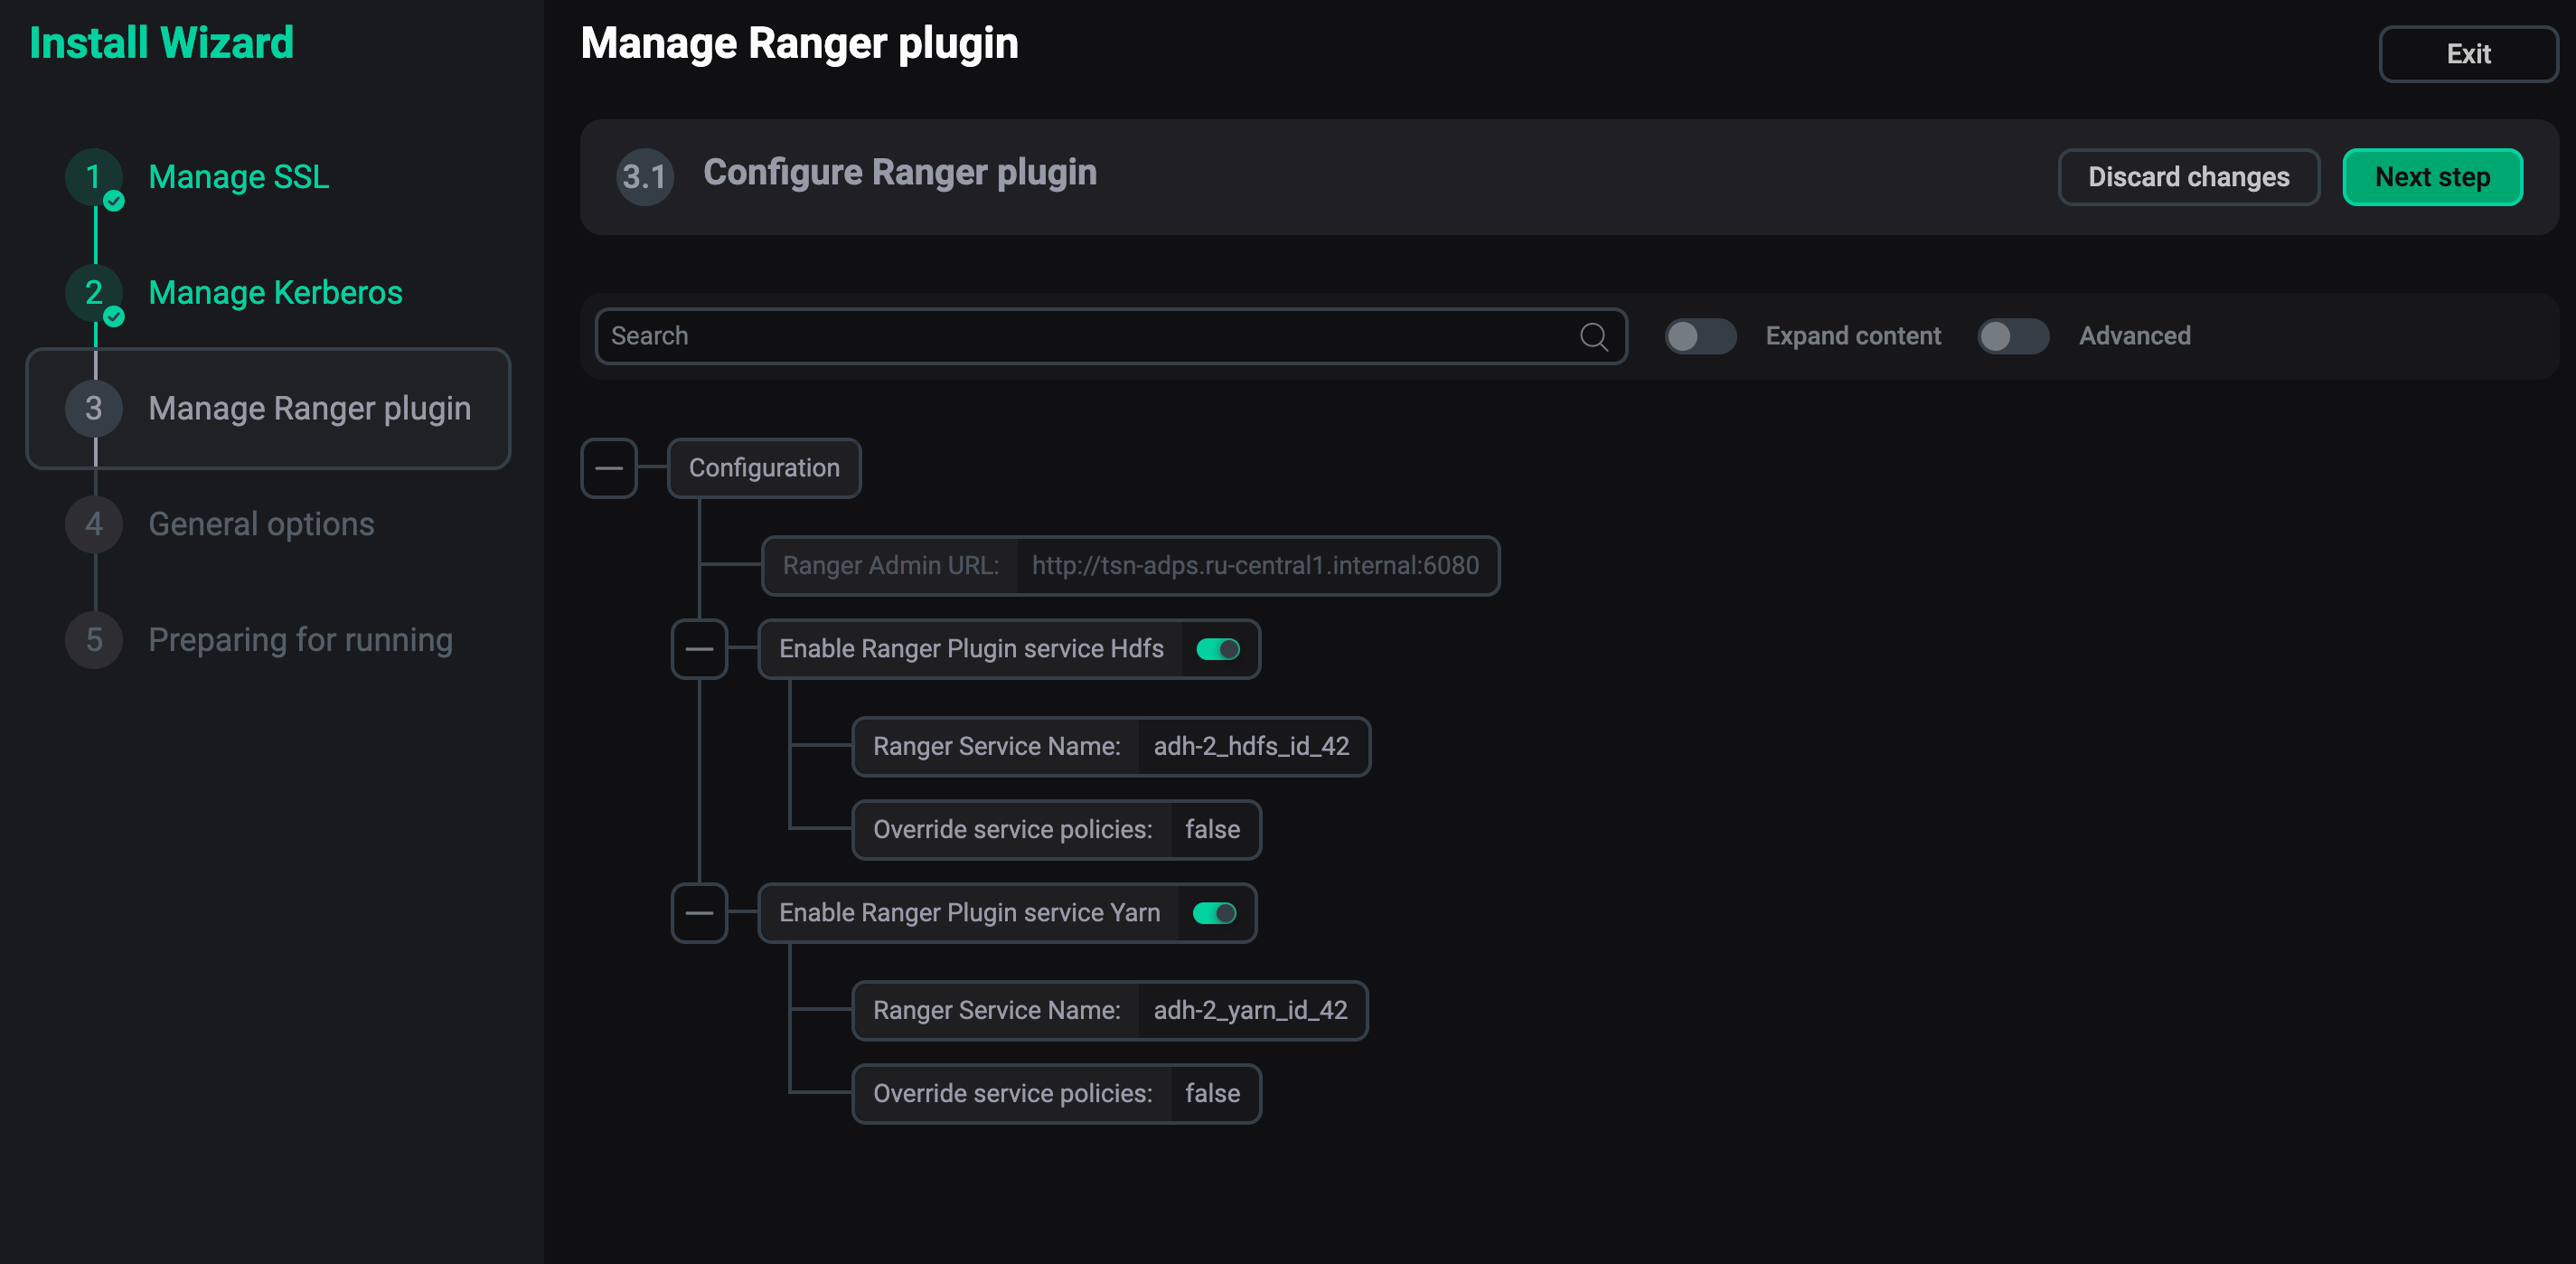Click Hdfs Override service policies false value
This screenshot has height=1264, width=2576.
click(1212, 830)
